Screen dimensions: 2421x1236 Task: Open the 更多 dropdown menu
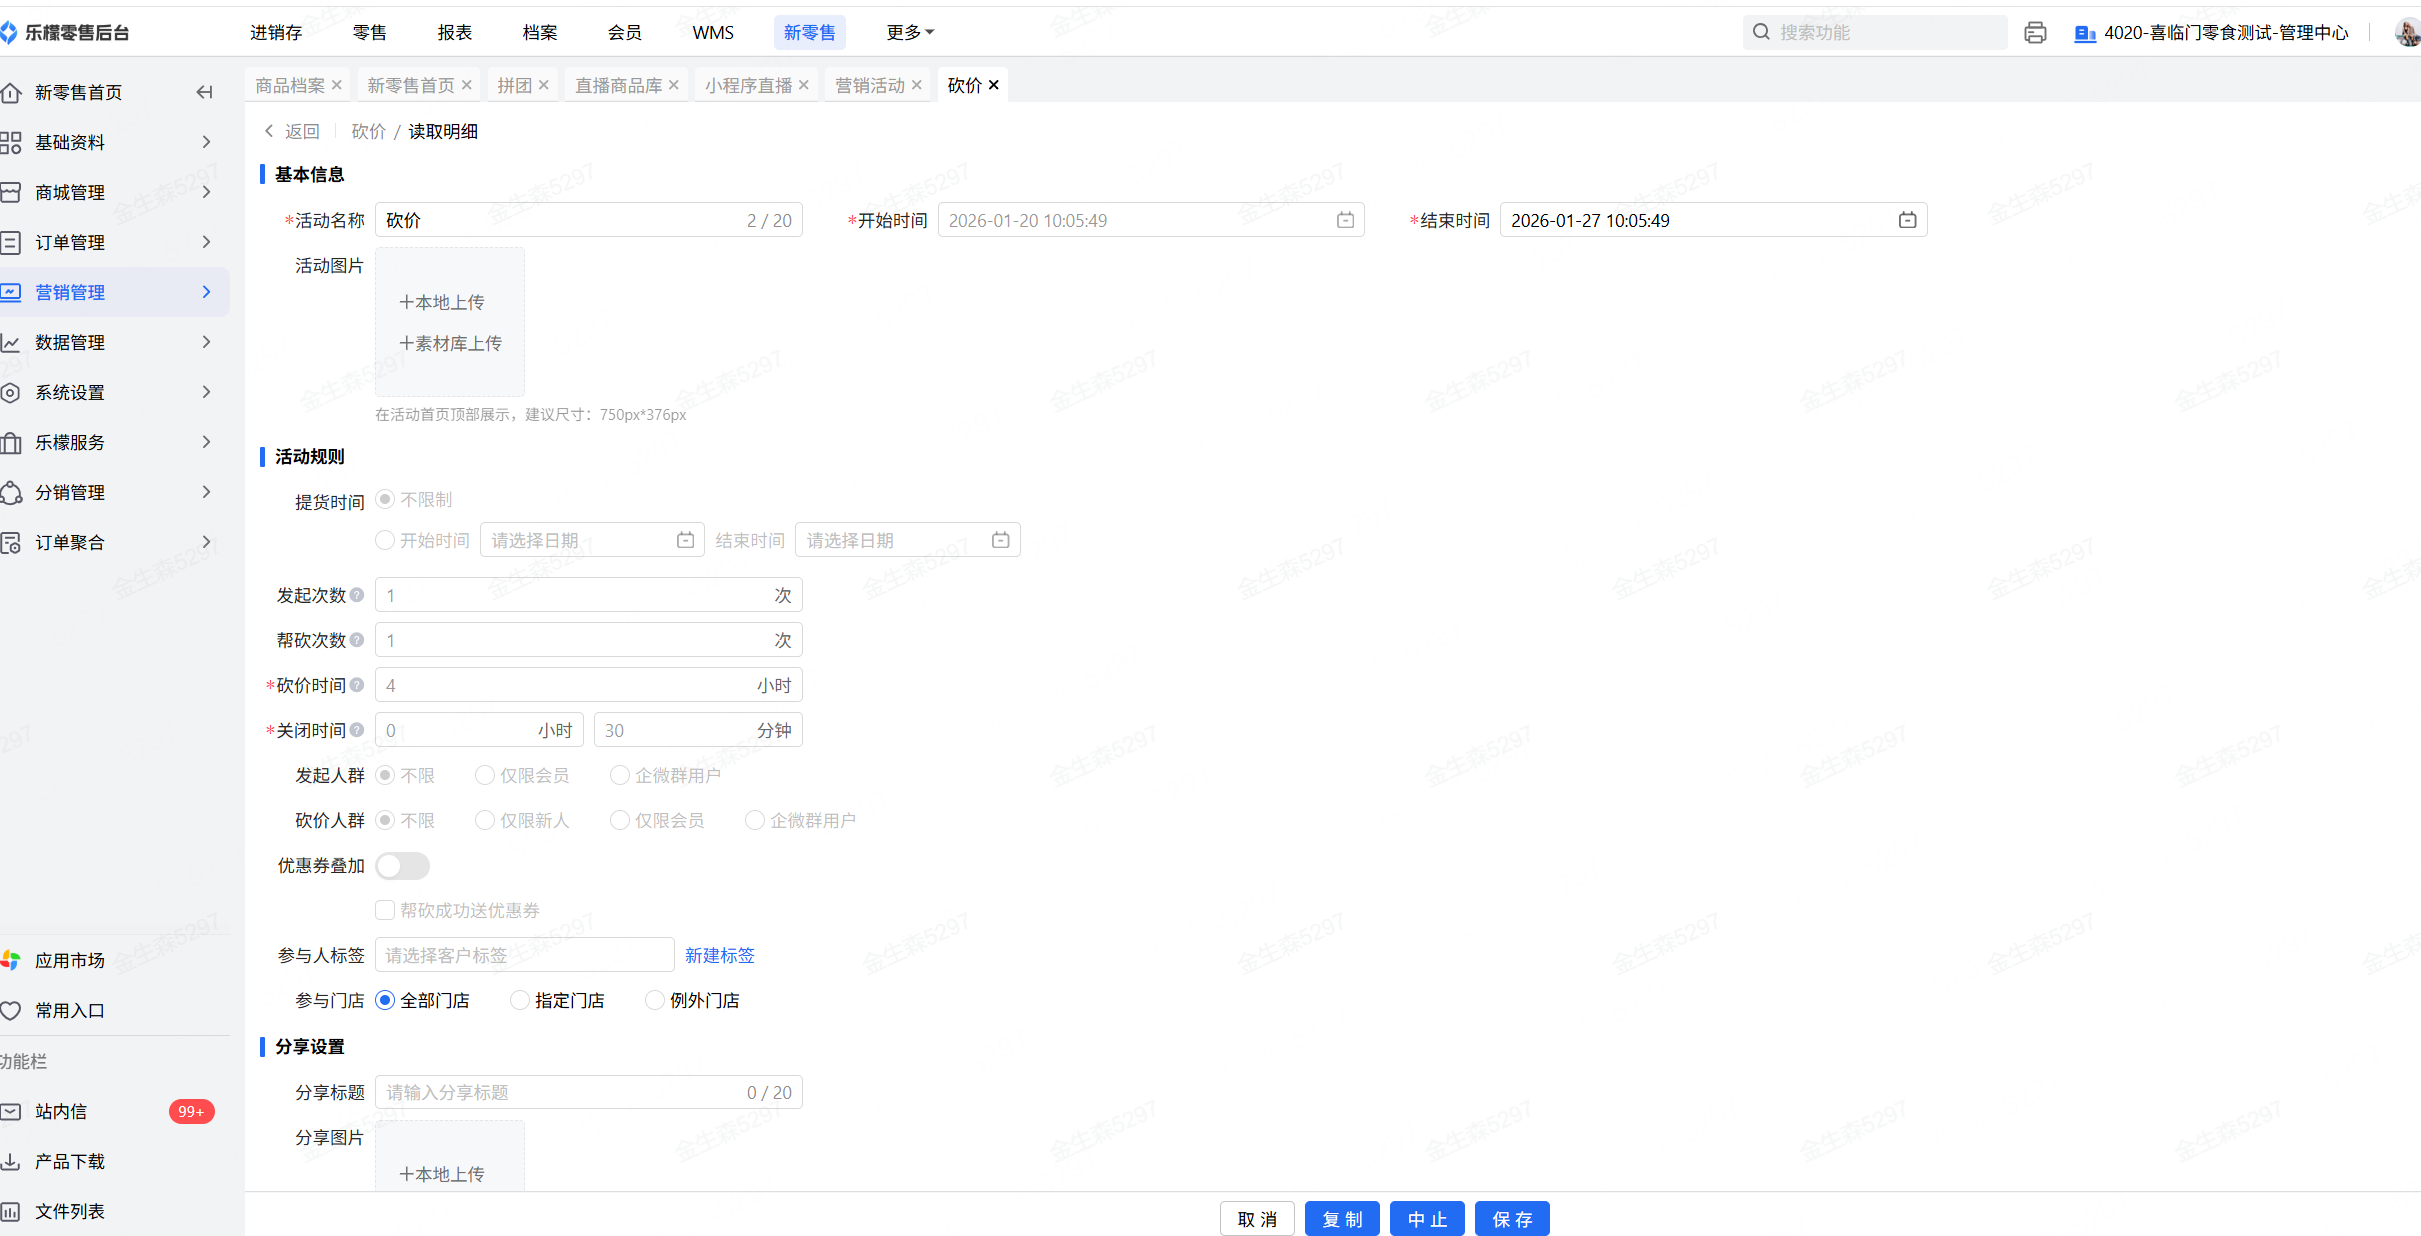coord(909,33)
